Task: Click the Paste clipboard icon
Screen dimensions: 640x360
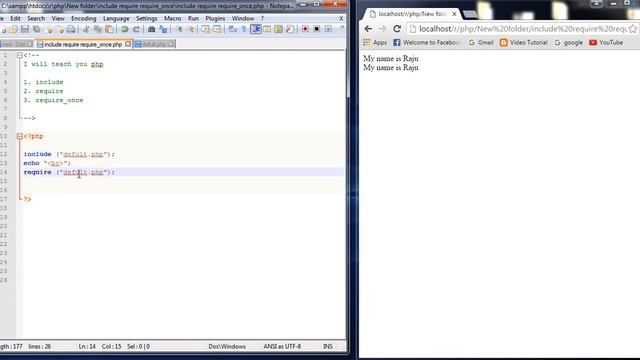Action: click(109, 29)
